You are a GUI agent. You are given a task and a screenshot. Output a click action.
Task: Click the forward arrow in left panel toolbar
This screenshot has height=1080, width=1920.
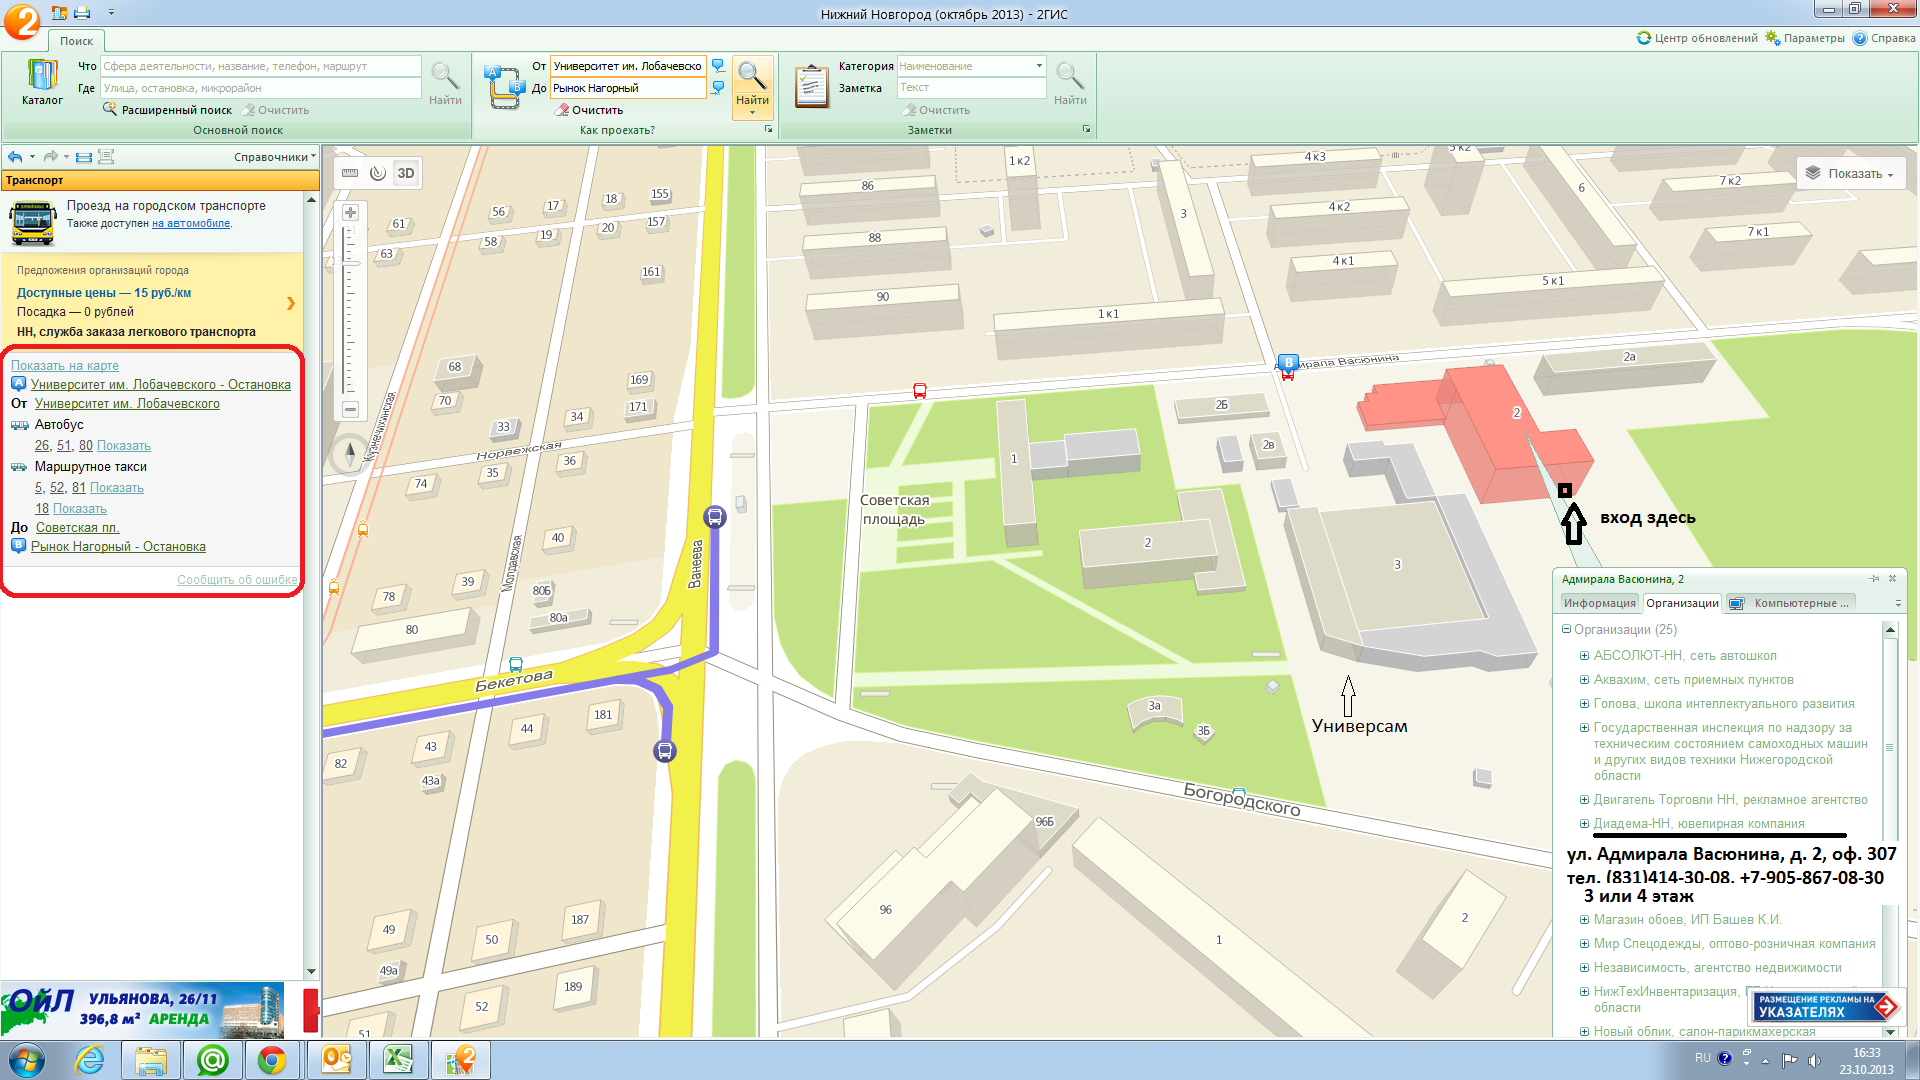pos(50,157)
